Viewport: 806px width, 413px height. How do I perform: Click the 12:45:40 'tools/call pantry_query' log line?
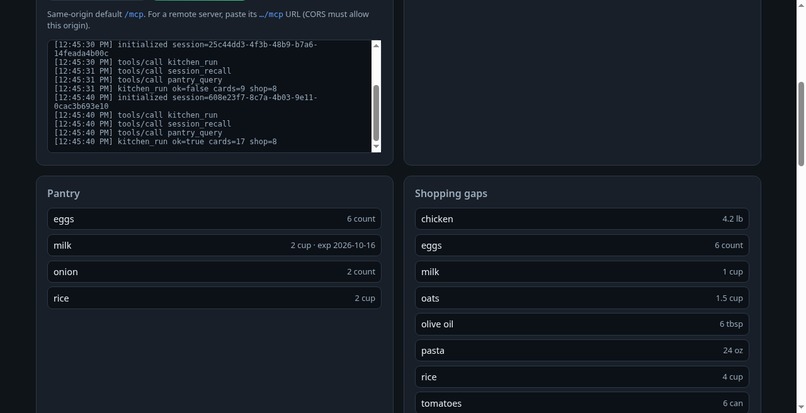pyautogui.click(x=138, y=133)
